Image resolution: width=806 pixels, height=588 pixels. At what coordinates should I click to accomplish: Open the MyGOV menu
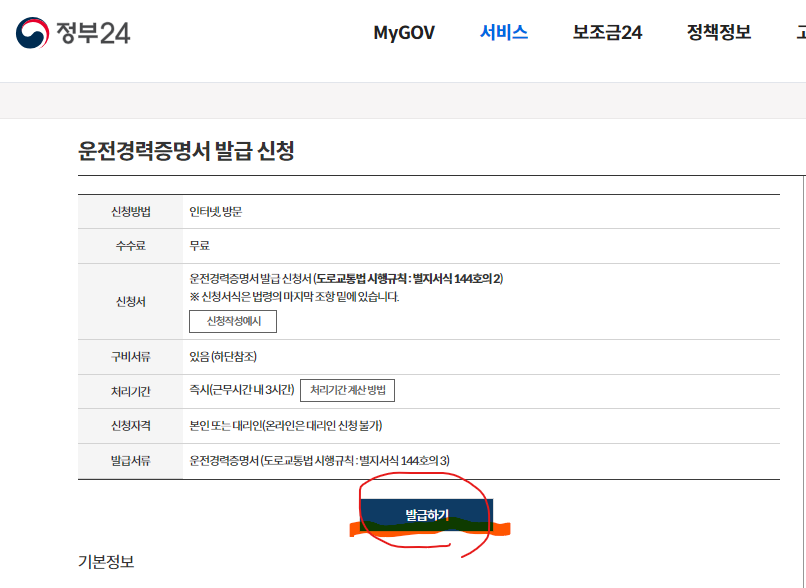[x=404, y=32]
